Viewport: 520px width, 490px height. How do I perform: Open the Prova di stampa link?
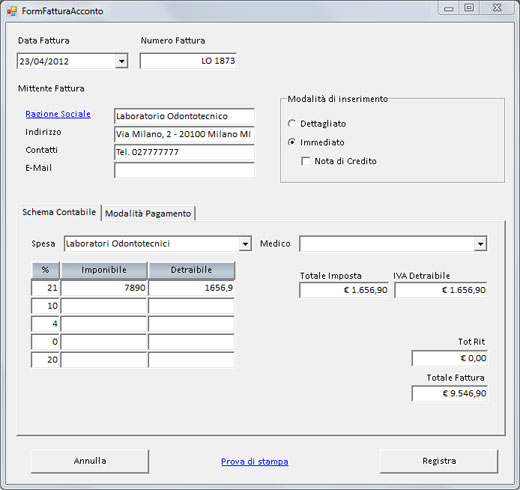(x=255, y=461)
